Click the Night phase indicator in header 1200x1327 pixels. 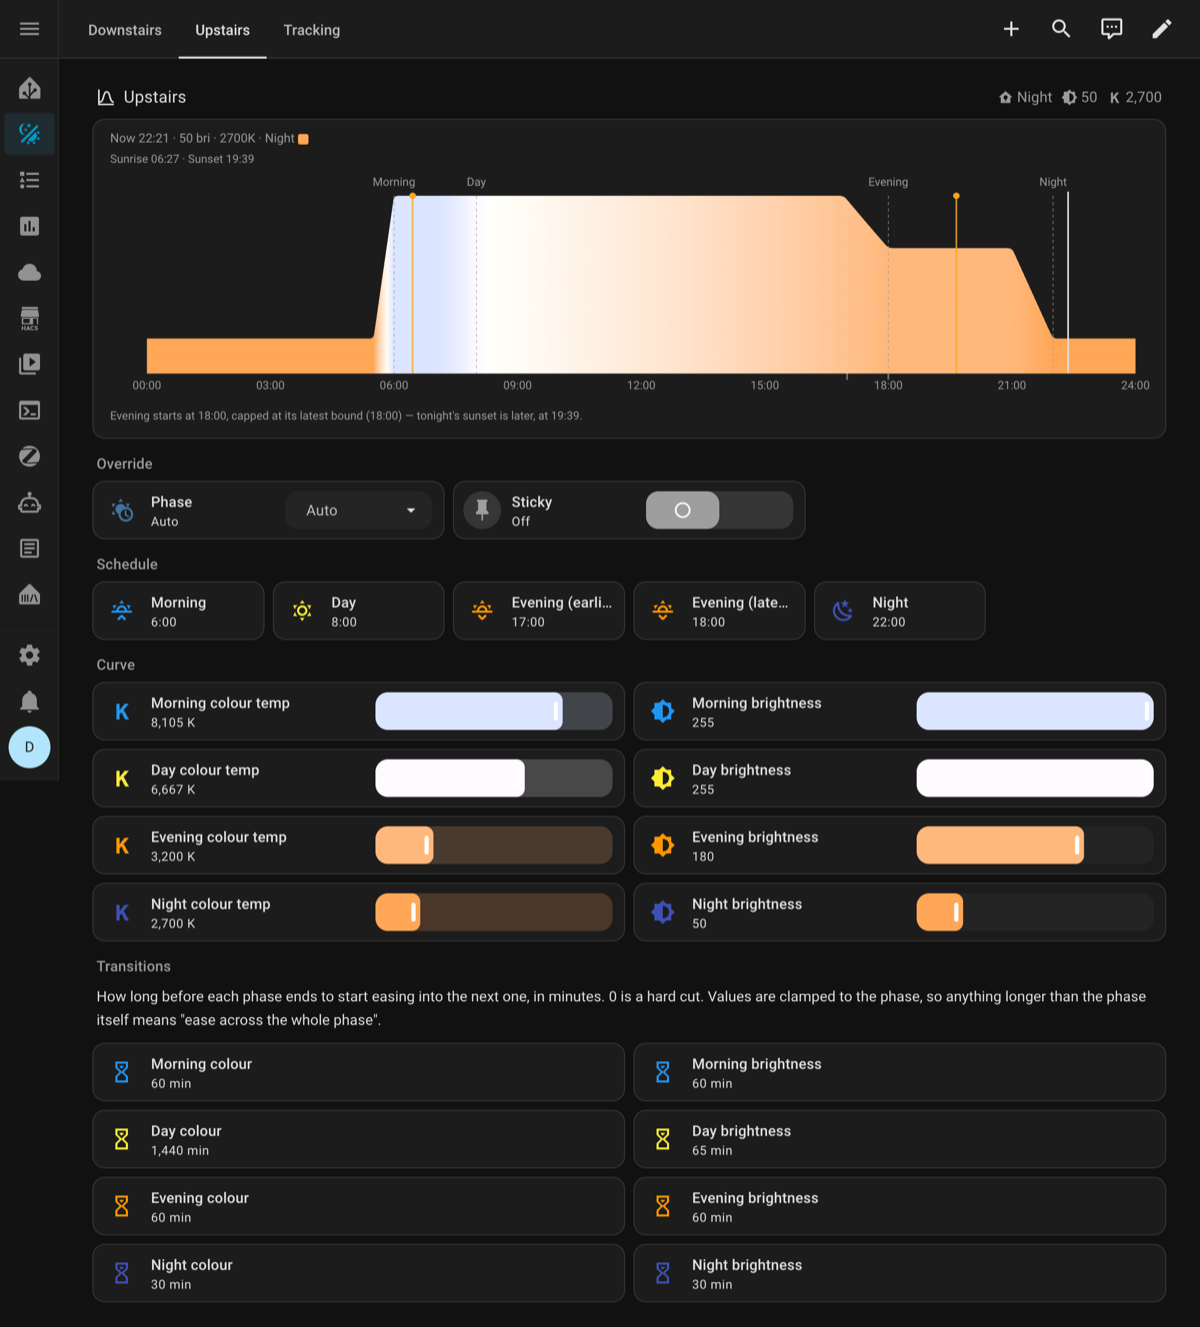pos(1026,97)
